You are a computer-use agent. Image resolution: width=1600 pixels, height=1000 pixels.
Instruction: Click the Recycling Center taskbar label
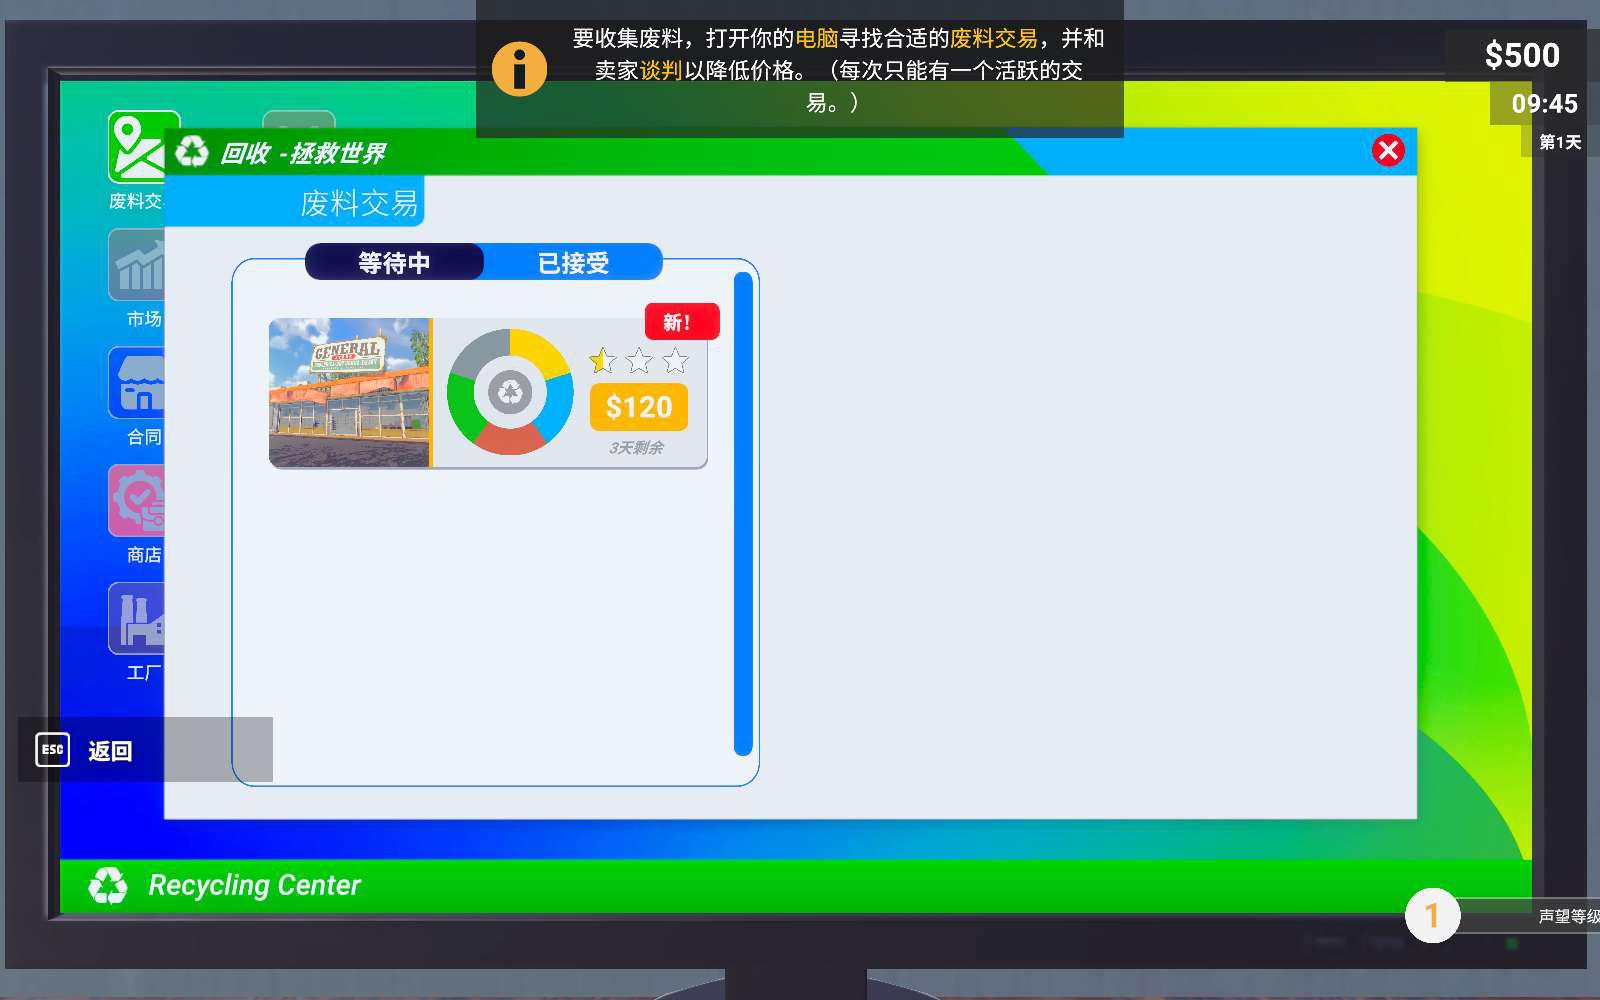click(254, 885)
